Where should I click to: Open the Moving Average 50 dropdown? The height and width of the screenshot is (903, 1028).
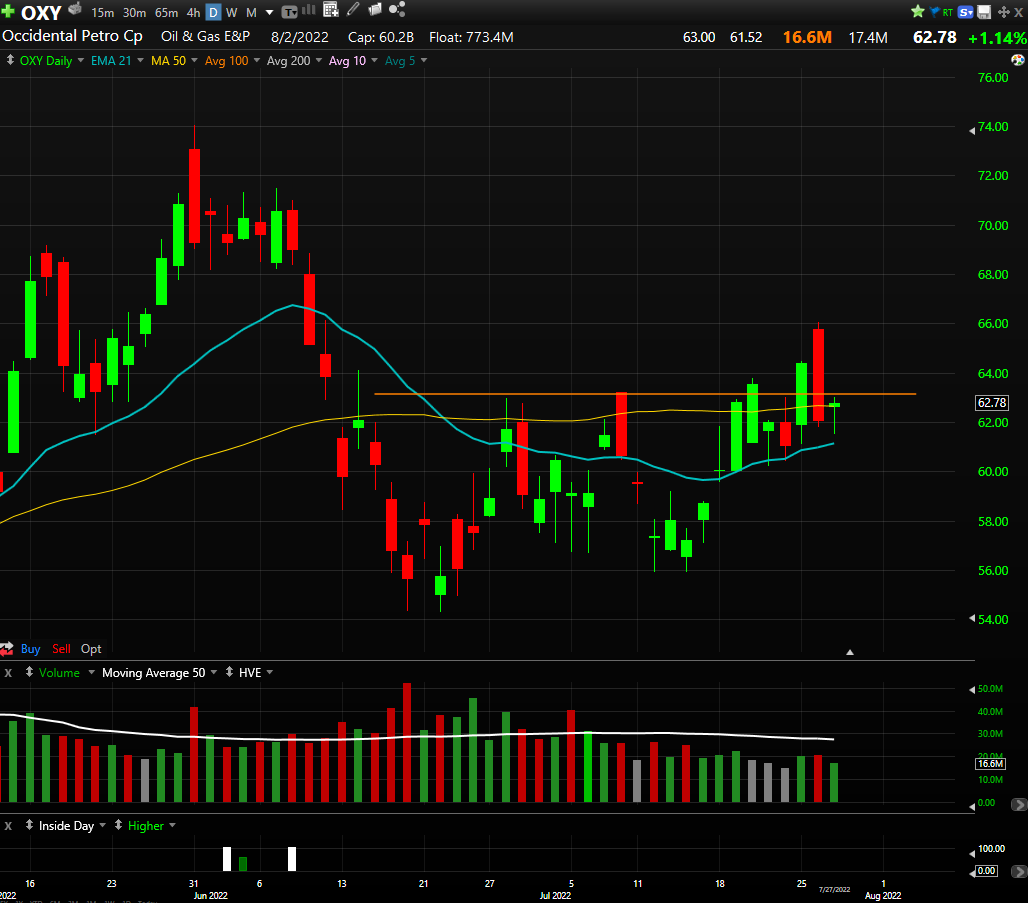click(214, 672)
